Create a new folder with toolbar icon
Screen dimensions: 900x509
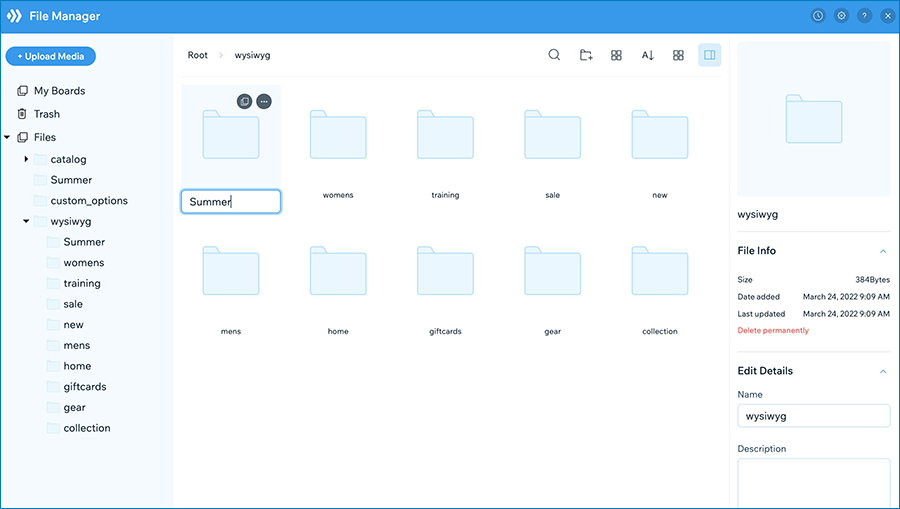[585, 55]
